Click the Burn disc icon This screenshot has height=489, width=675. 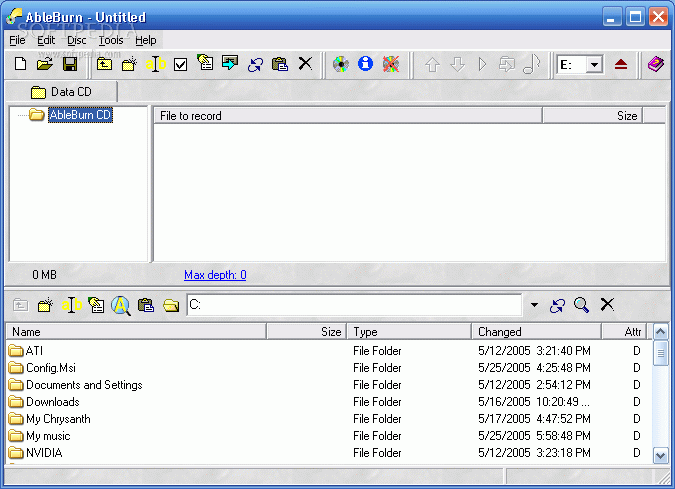(x=341, y=64)
